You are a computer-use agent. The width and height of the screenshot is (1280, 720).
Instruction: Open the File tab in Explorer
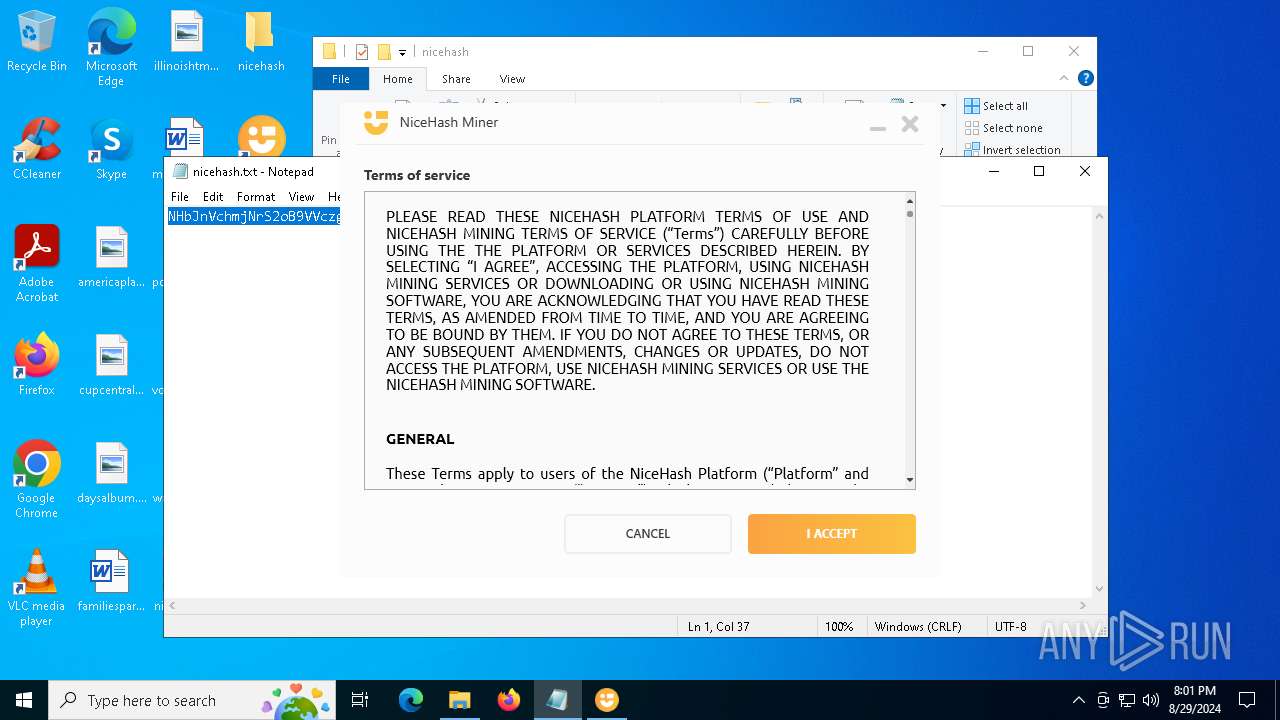[341, 79]
